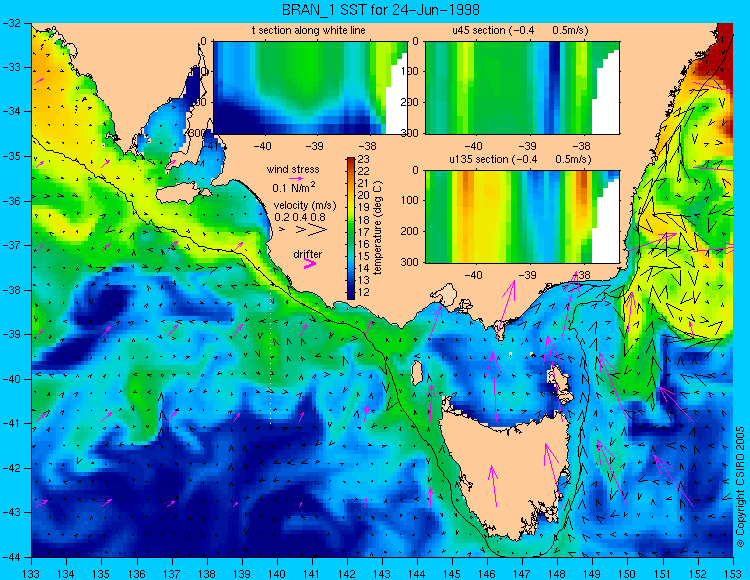Click the temperature color bar legend
The image size is (750, 580).
coord(351,228)
